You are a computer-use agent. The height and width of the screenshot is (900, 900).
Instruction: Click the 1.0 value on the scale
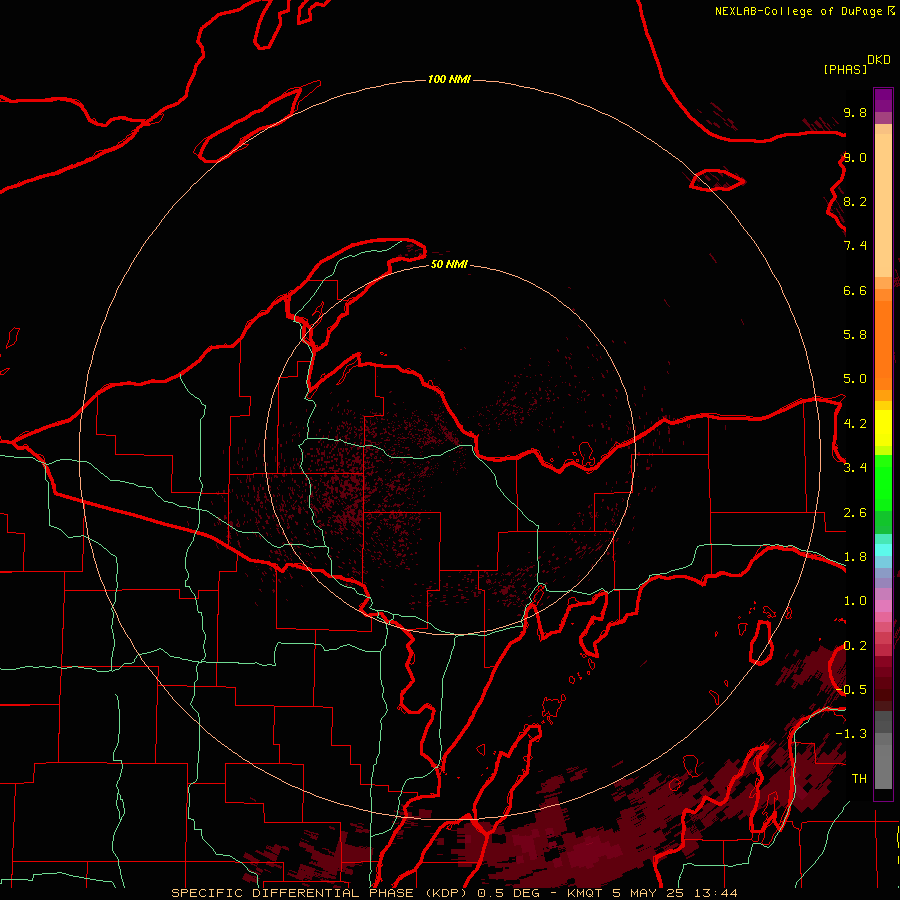pyautogui.click(x=855, y=601)
